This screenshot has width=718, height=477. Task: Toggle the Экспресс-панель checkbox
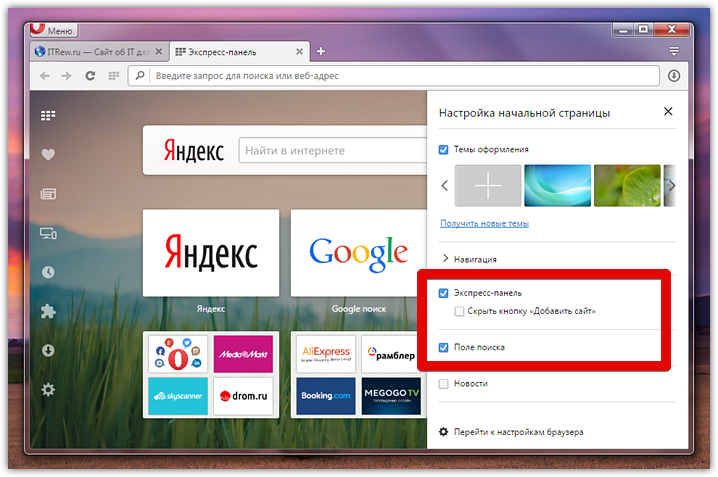(443, 293)
